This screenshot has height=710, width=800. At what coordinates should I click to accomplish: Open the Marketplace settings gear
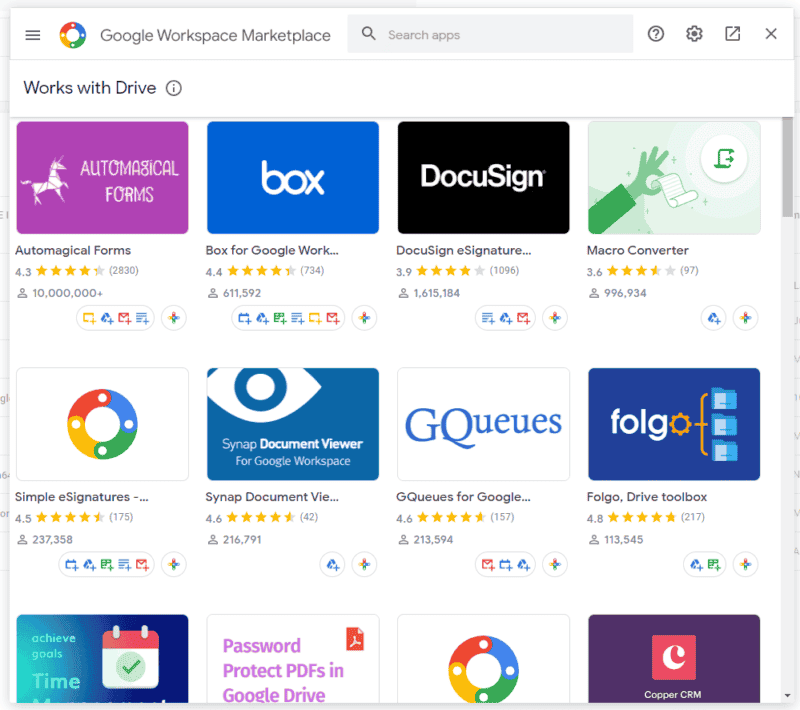[x=694, y=33]
